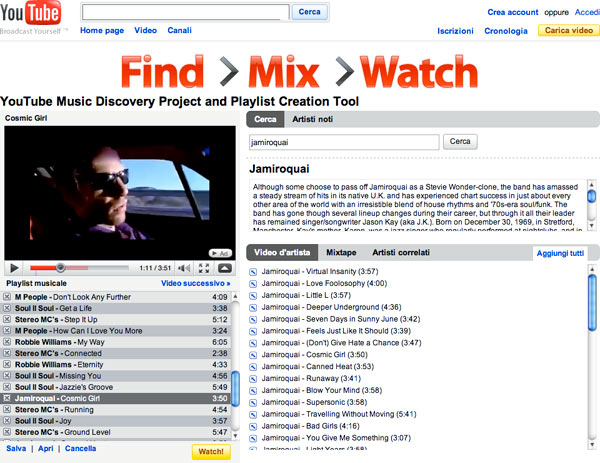Add Blow Your Mind to playlist icon

click(x=253, y=390)
